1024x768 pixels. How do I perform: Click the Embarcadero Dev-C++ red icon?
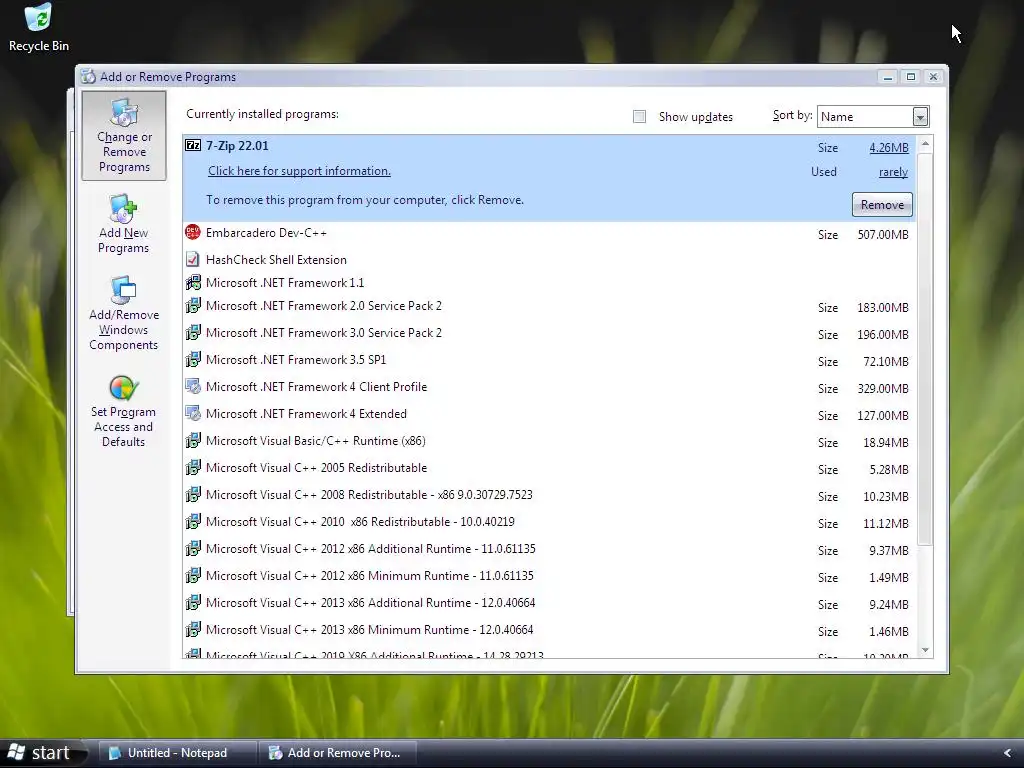click(193, 232)
